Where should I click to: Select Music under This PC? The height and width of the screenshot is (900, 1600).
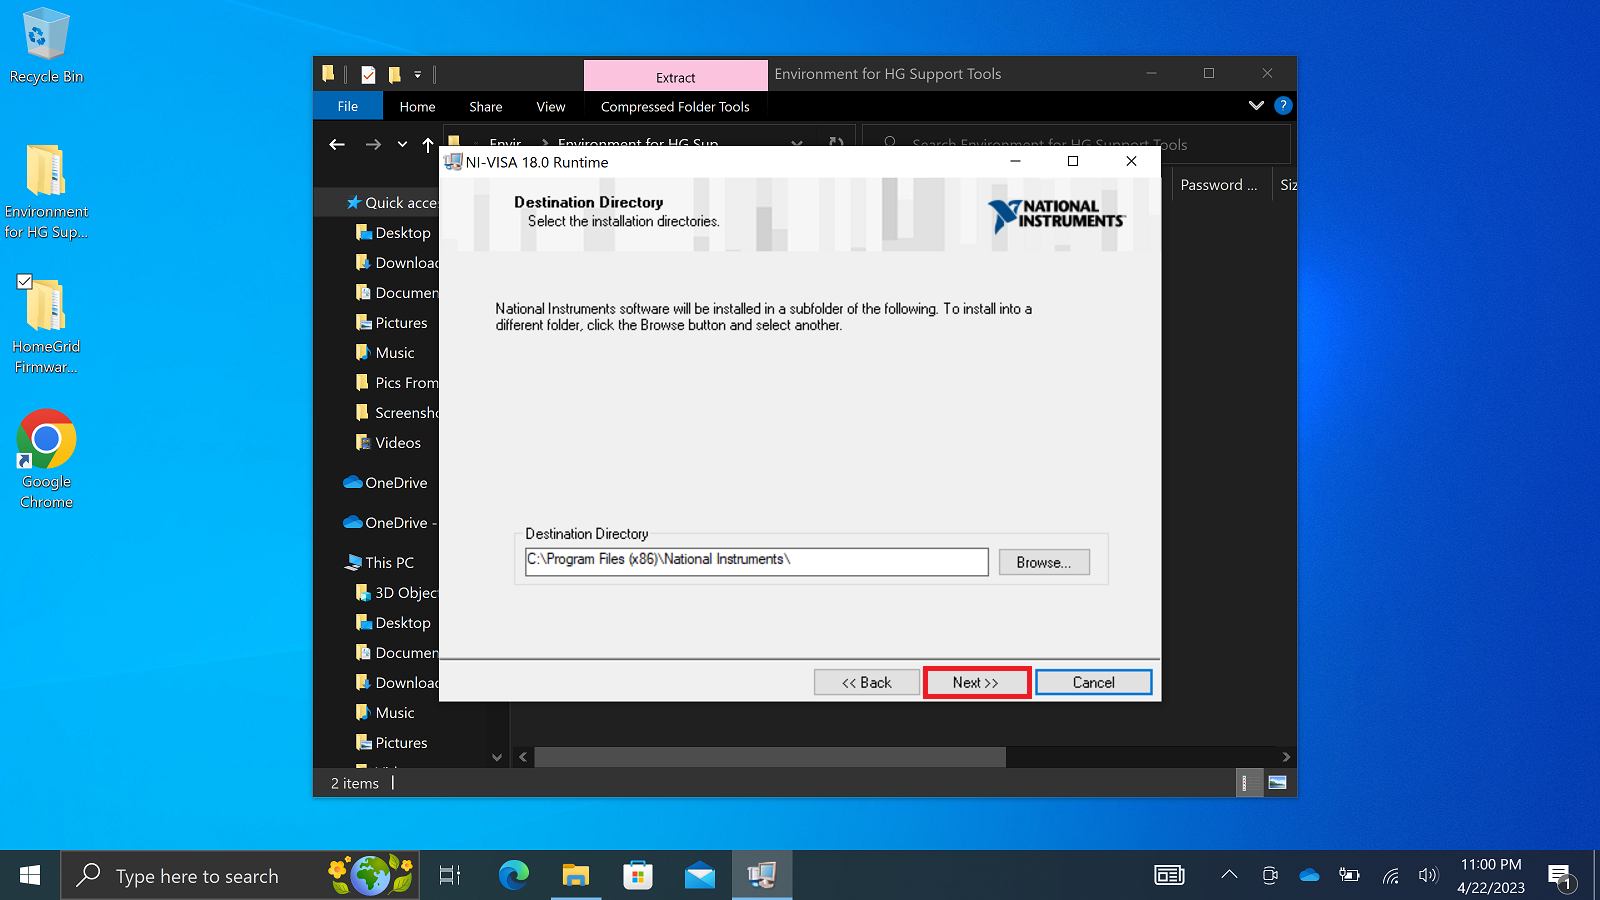coord(385,712)
